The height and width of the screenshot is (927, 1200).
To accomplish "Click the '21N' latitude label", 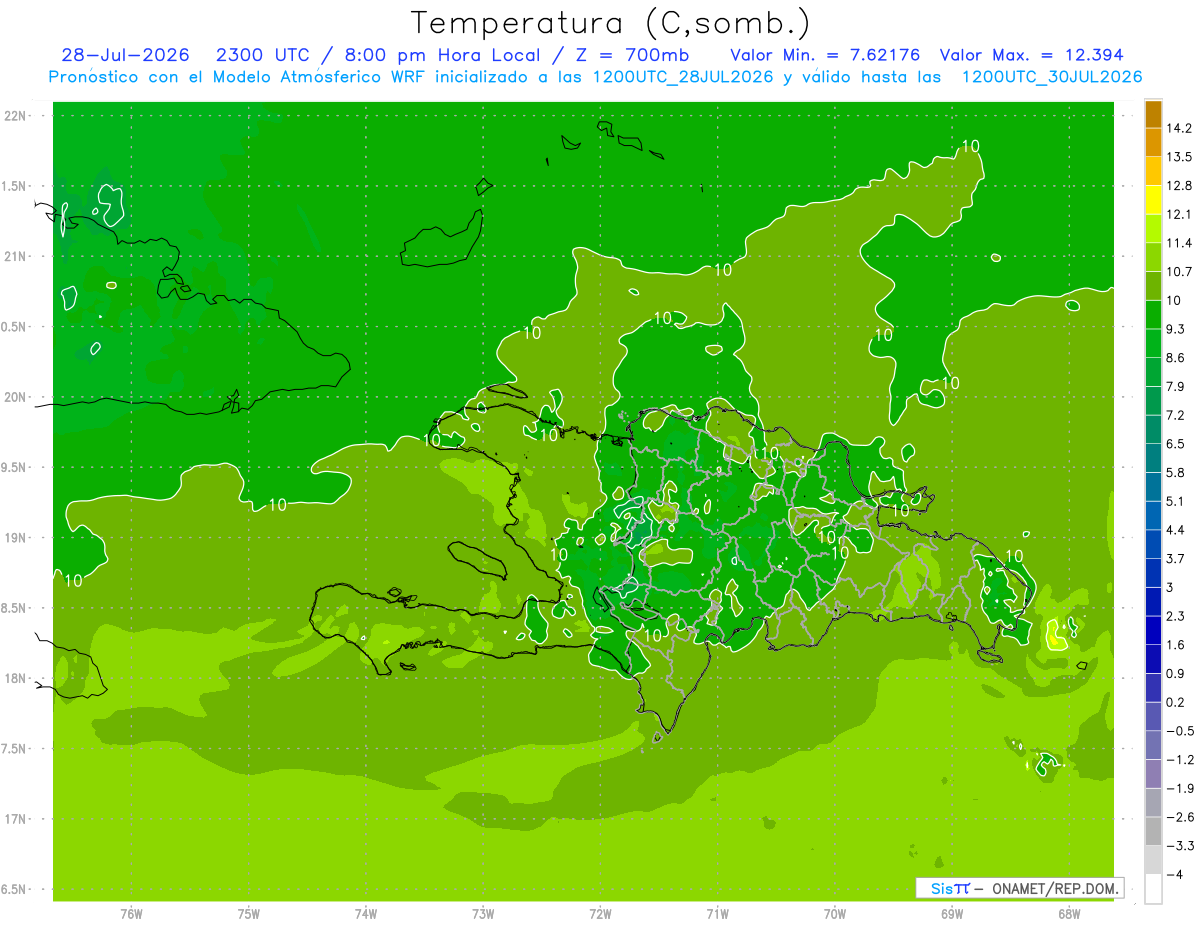I will click(x=15, y=256).
